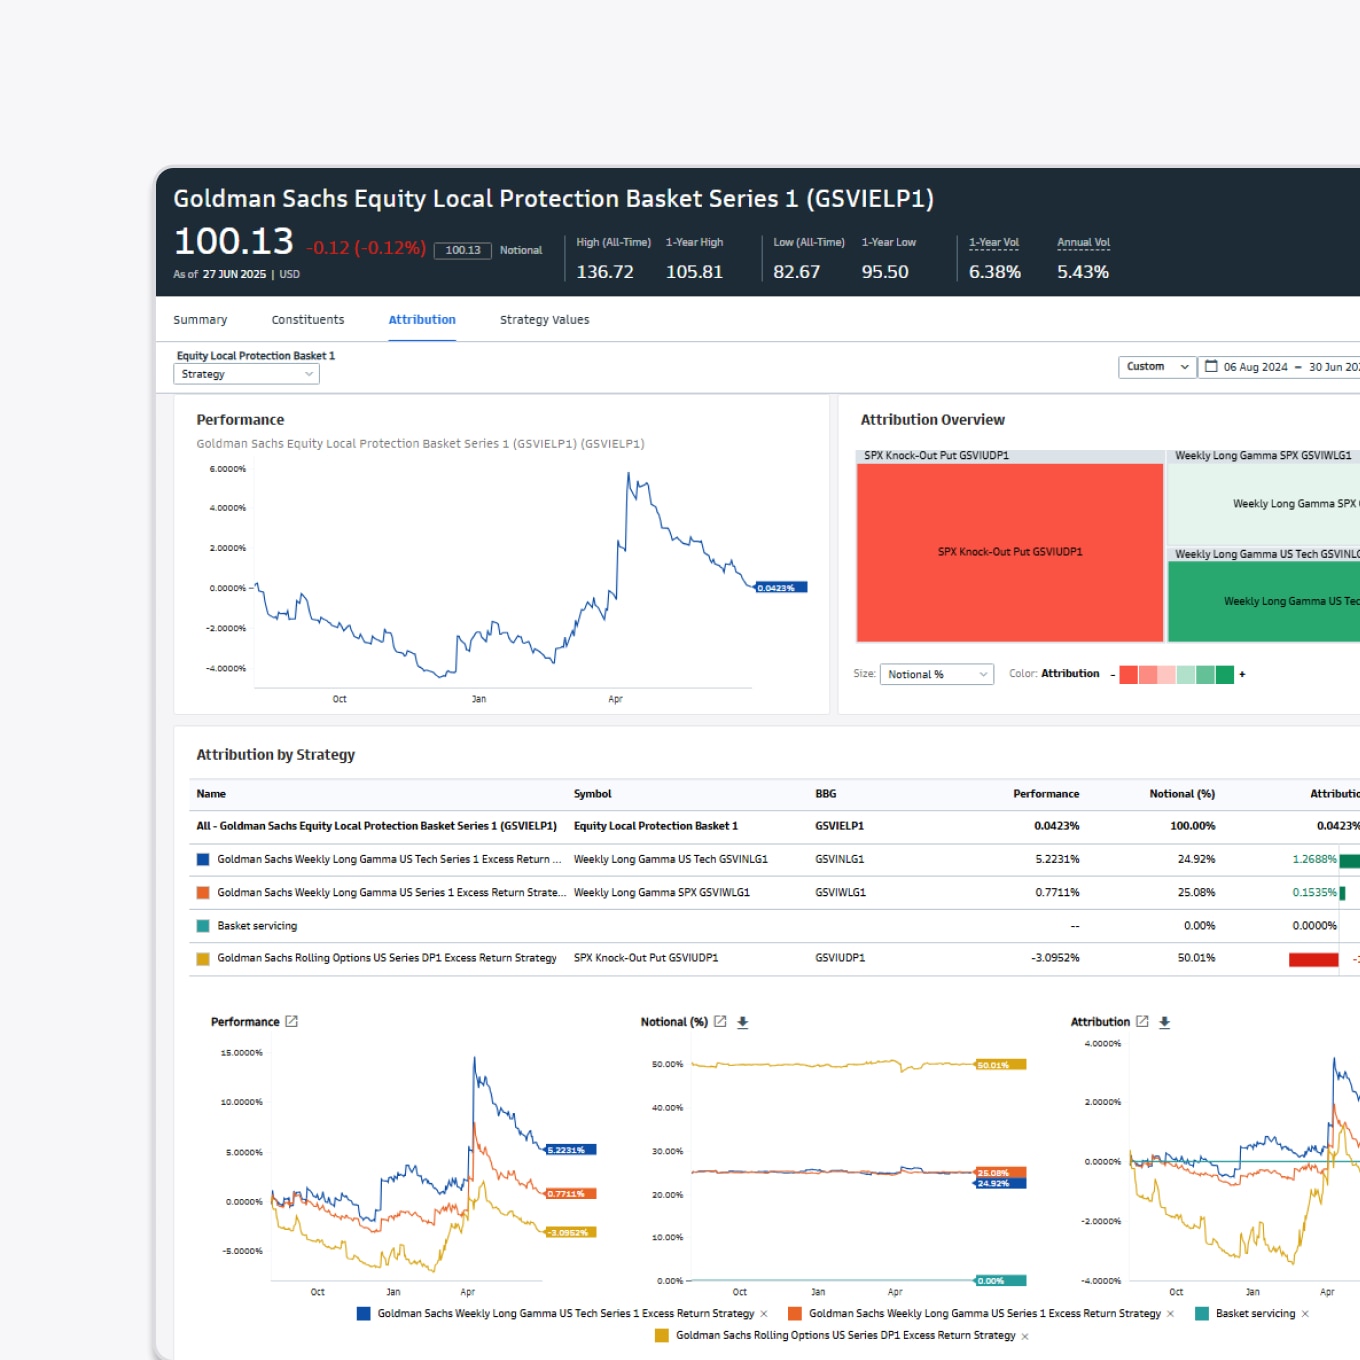Switch to the Constituents tab
Image resolution: width=1360 pixels, height=1360 pixels.
click(308, 320)
